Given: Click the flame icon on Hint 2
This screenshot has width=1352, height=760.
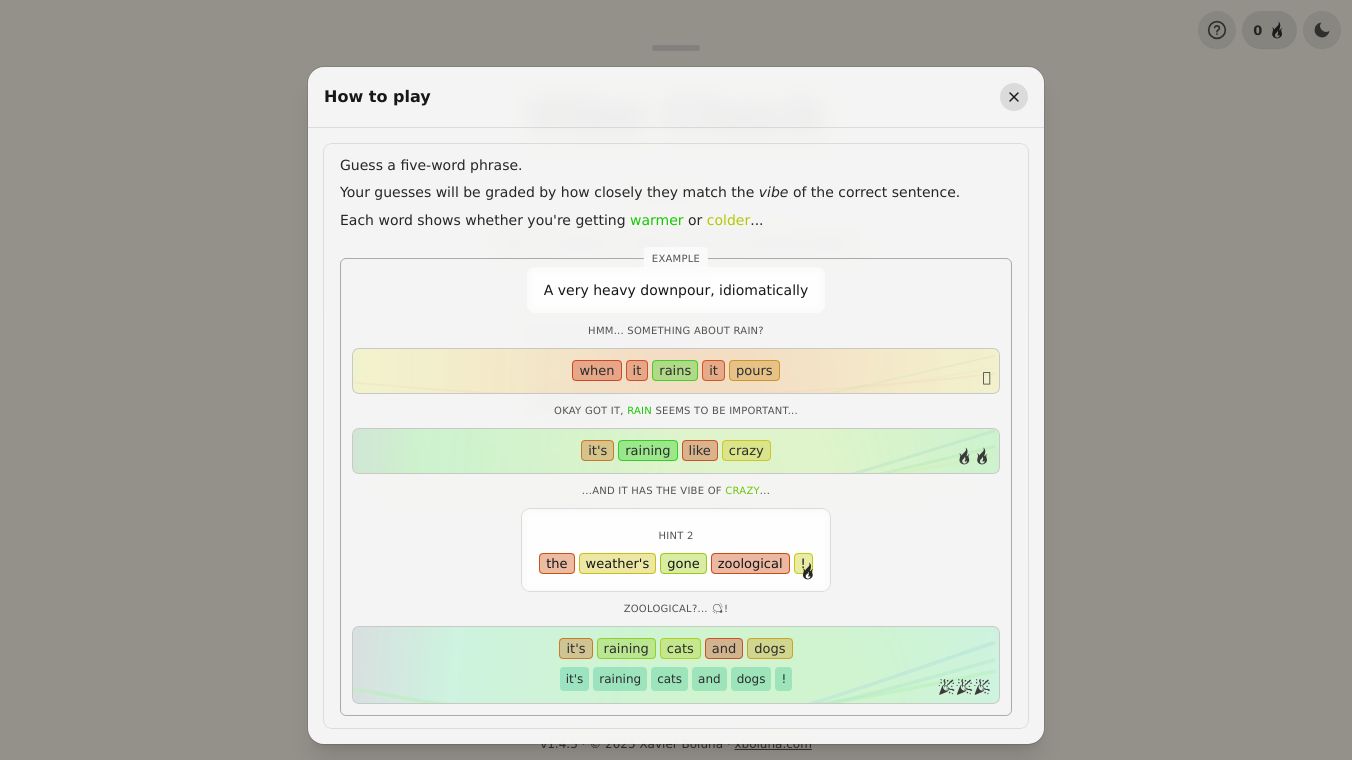Looking at the screenshot, I should tap(807, 572).
